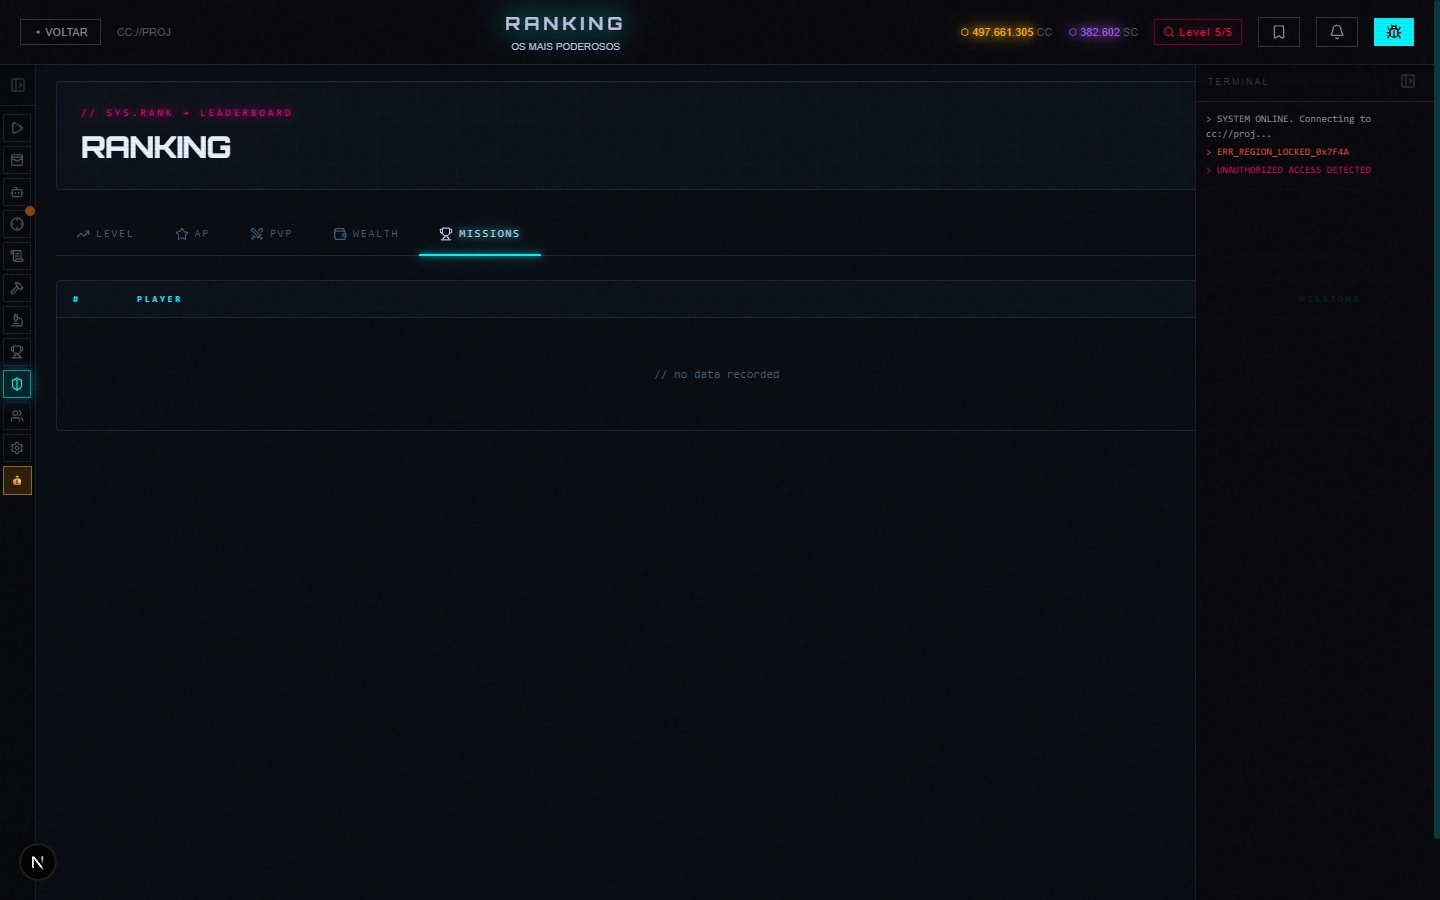Open the play arrow sidebar icon
The width and height of the screenshot is (1440, 900).
click(17, 128)
